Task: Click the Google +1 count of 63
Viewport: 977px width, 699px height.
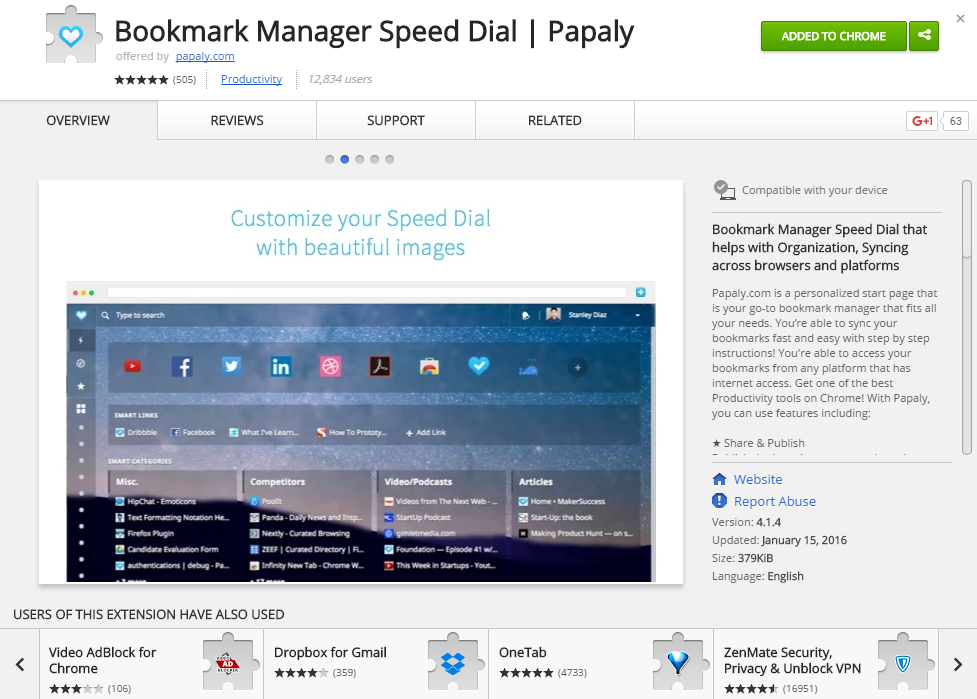Action: coord(956,121)
